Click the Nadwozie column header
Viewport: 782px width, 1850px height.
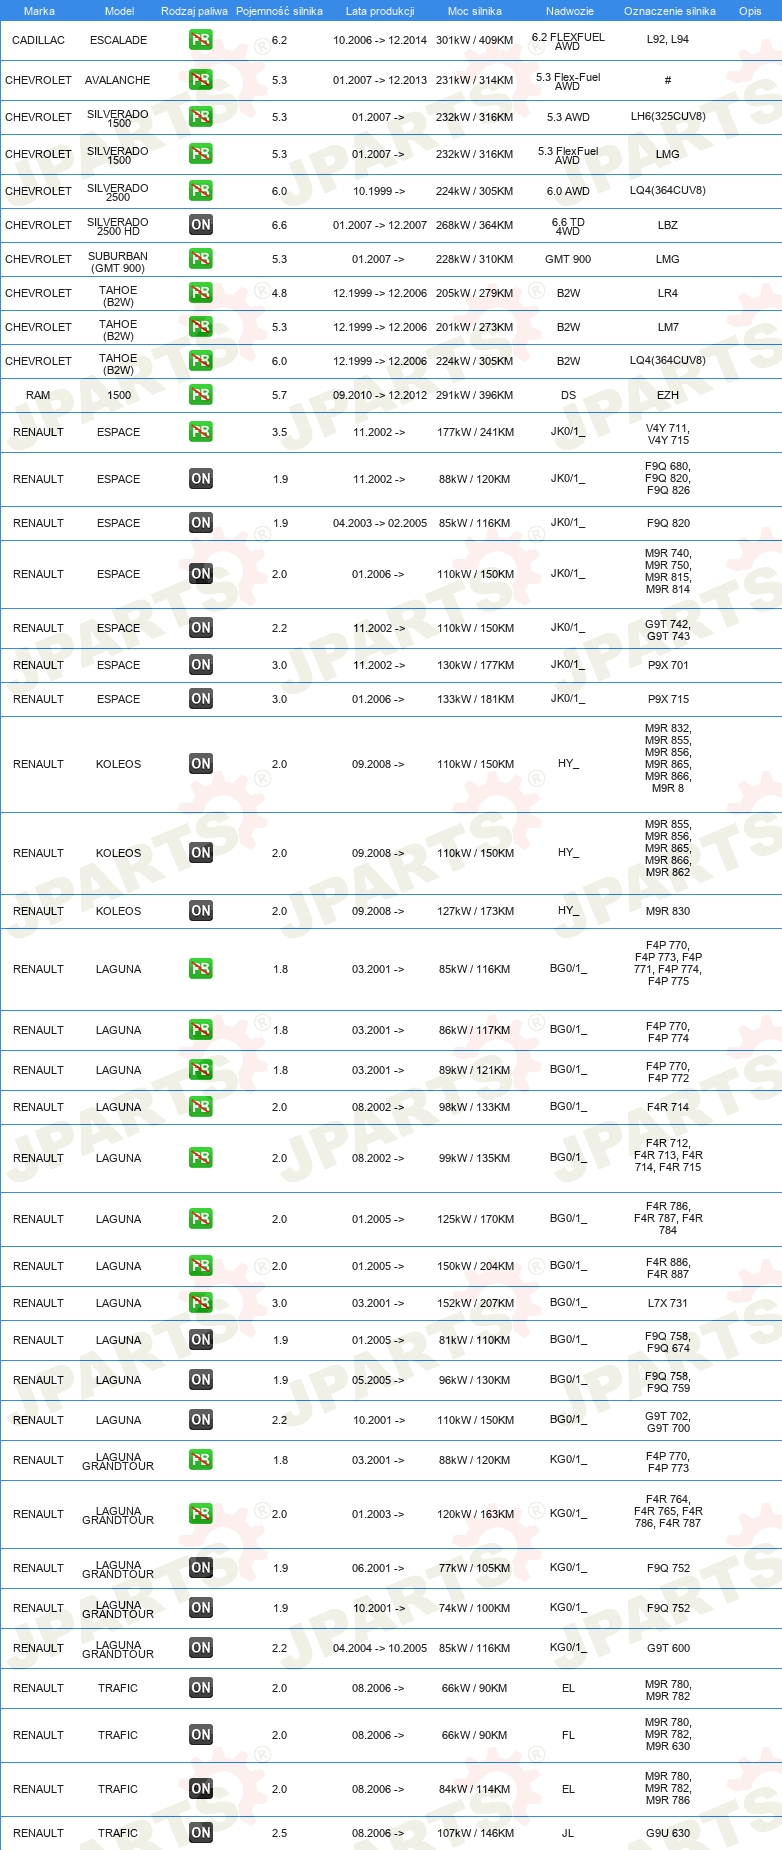569,11
